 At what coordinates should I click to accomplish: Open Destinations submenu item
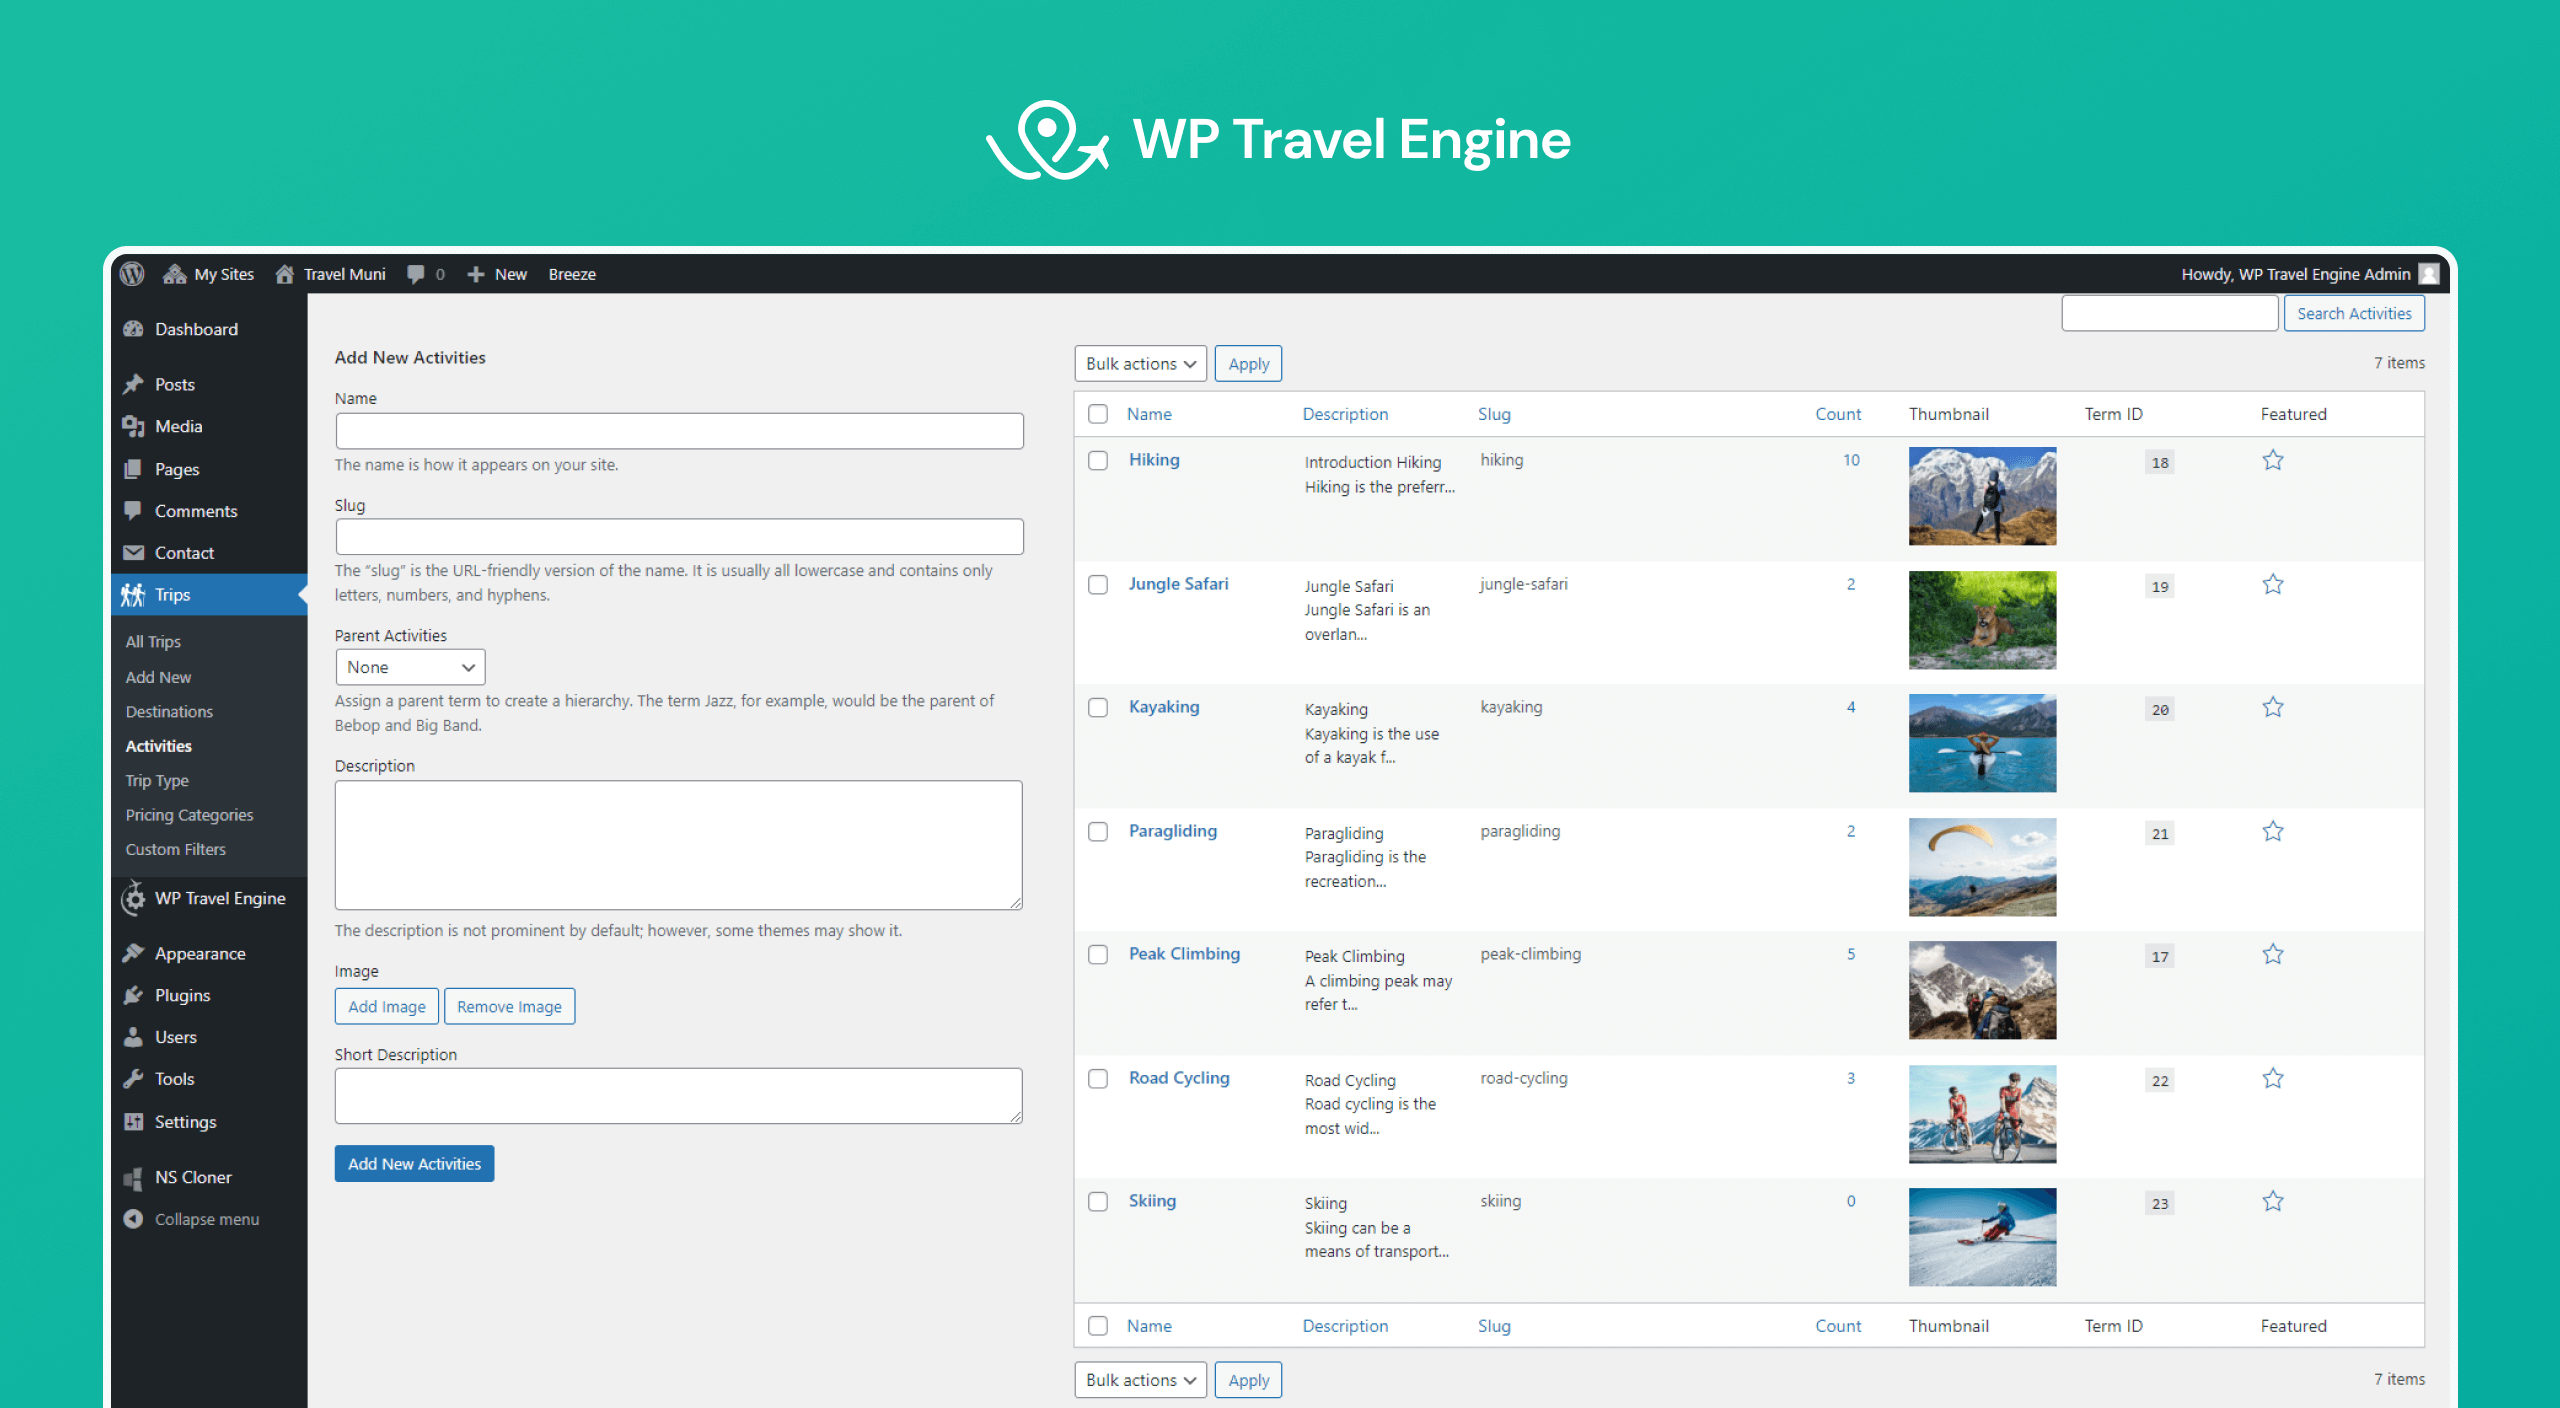coord(169,712)
